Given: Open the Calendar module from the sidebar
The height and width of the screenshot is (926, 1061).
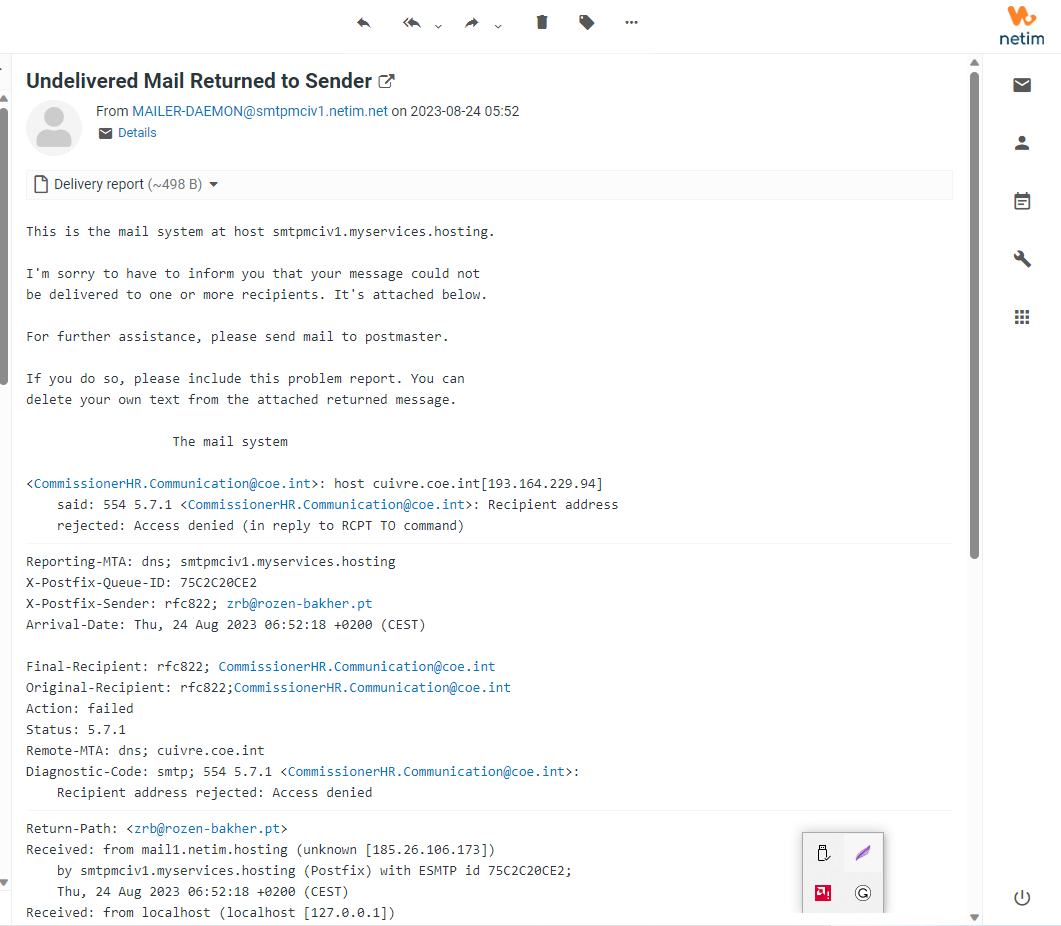Looking at the screenshot, I should [x=1021, y=200].
